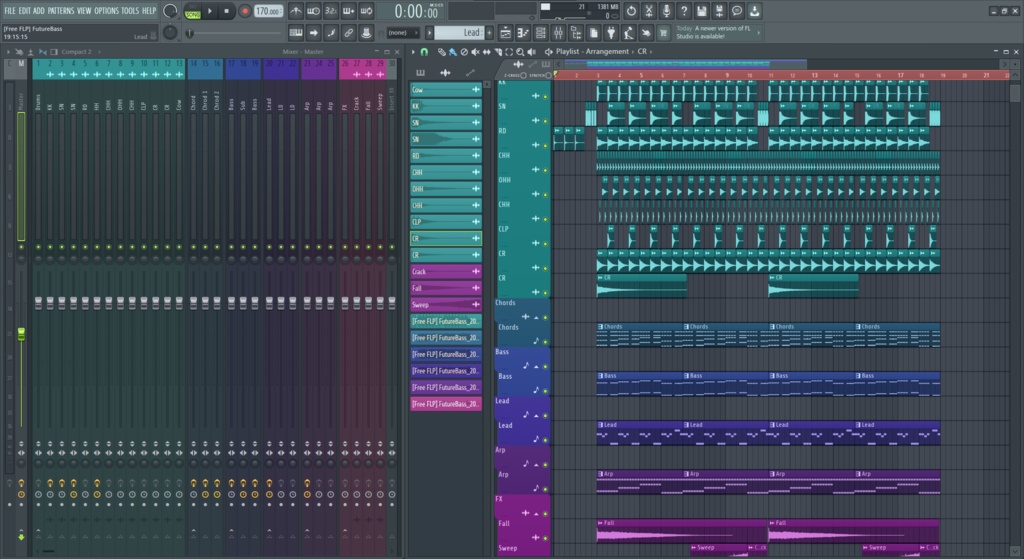This screenshot has height=559, width=1024.
Task: Open the PATTERNS menu
Action: coord(61,10)
